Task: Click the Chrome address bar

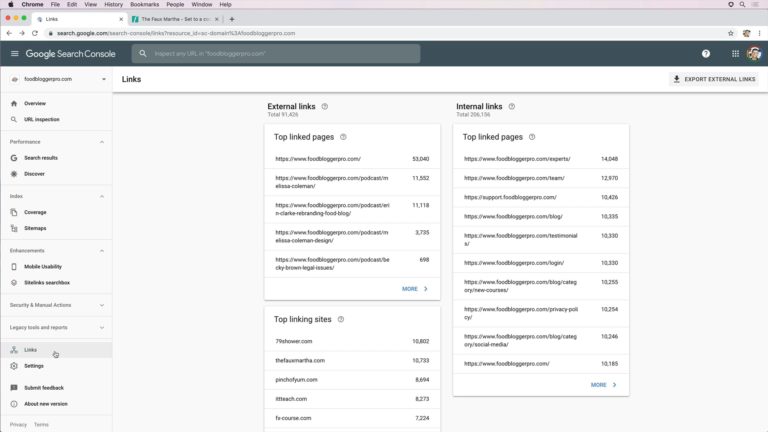Action: point(387,33)
